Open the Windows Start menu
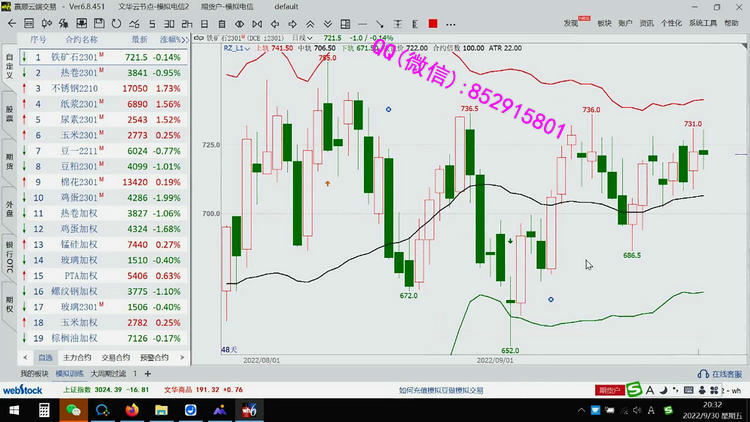Image resolution: width=750 pixels, height=422 pixels. tap(15, 409)
